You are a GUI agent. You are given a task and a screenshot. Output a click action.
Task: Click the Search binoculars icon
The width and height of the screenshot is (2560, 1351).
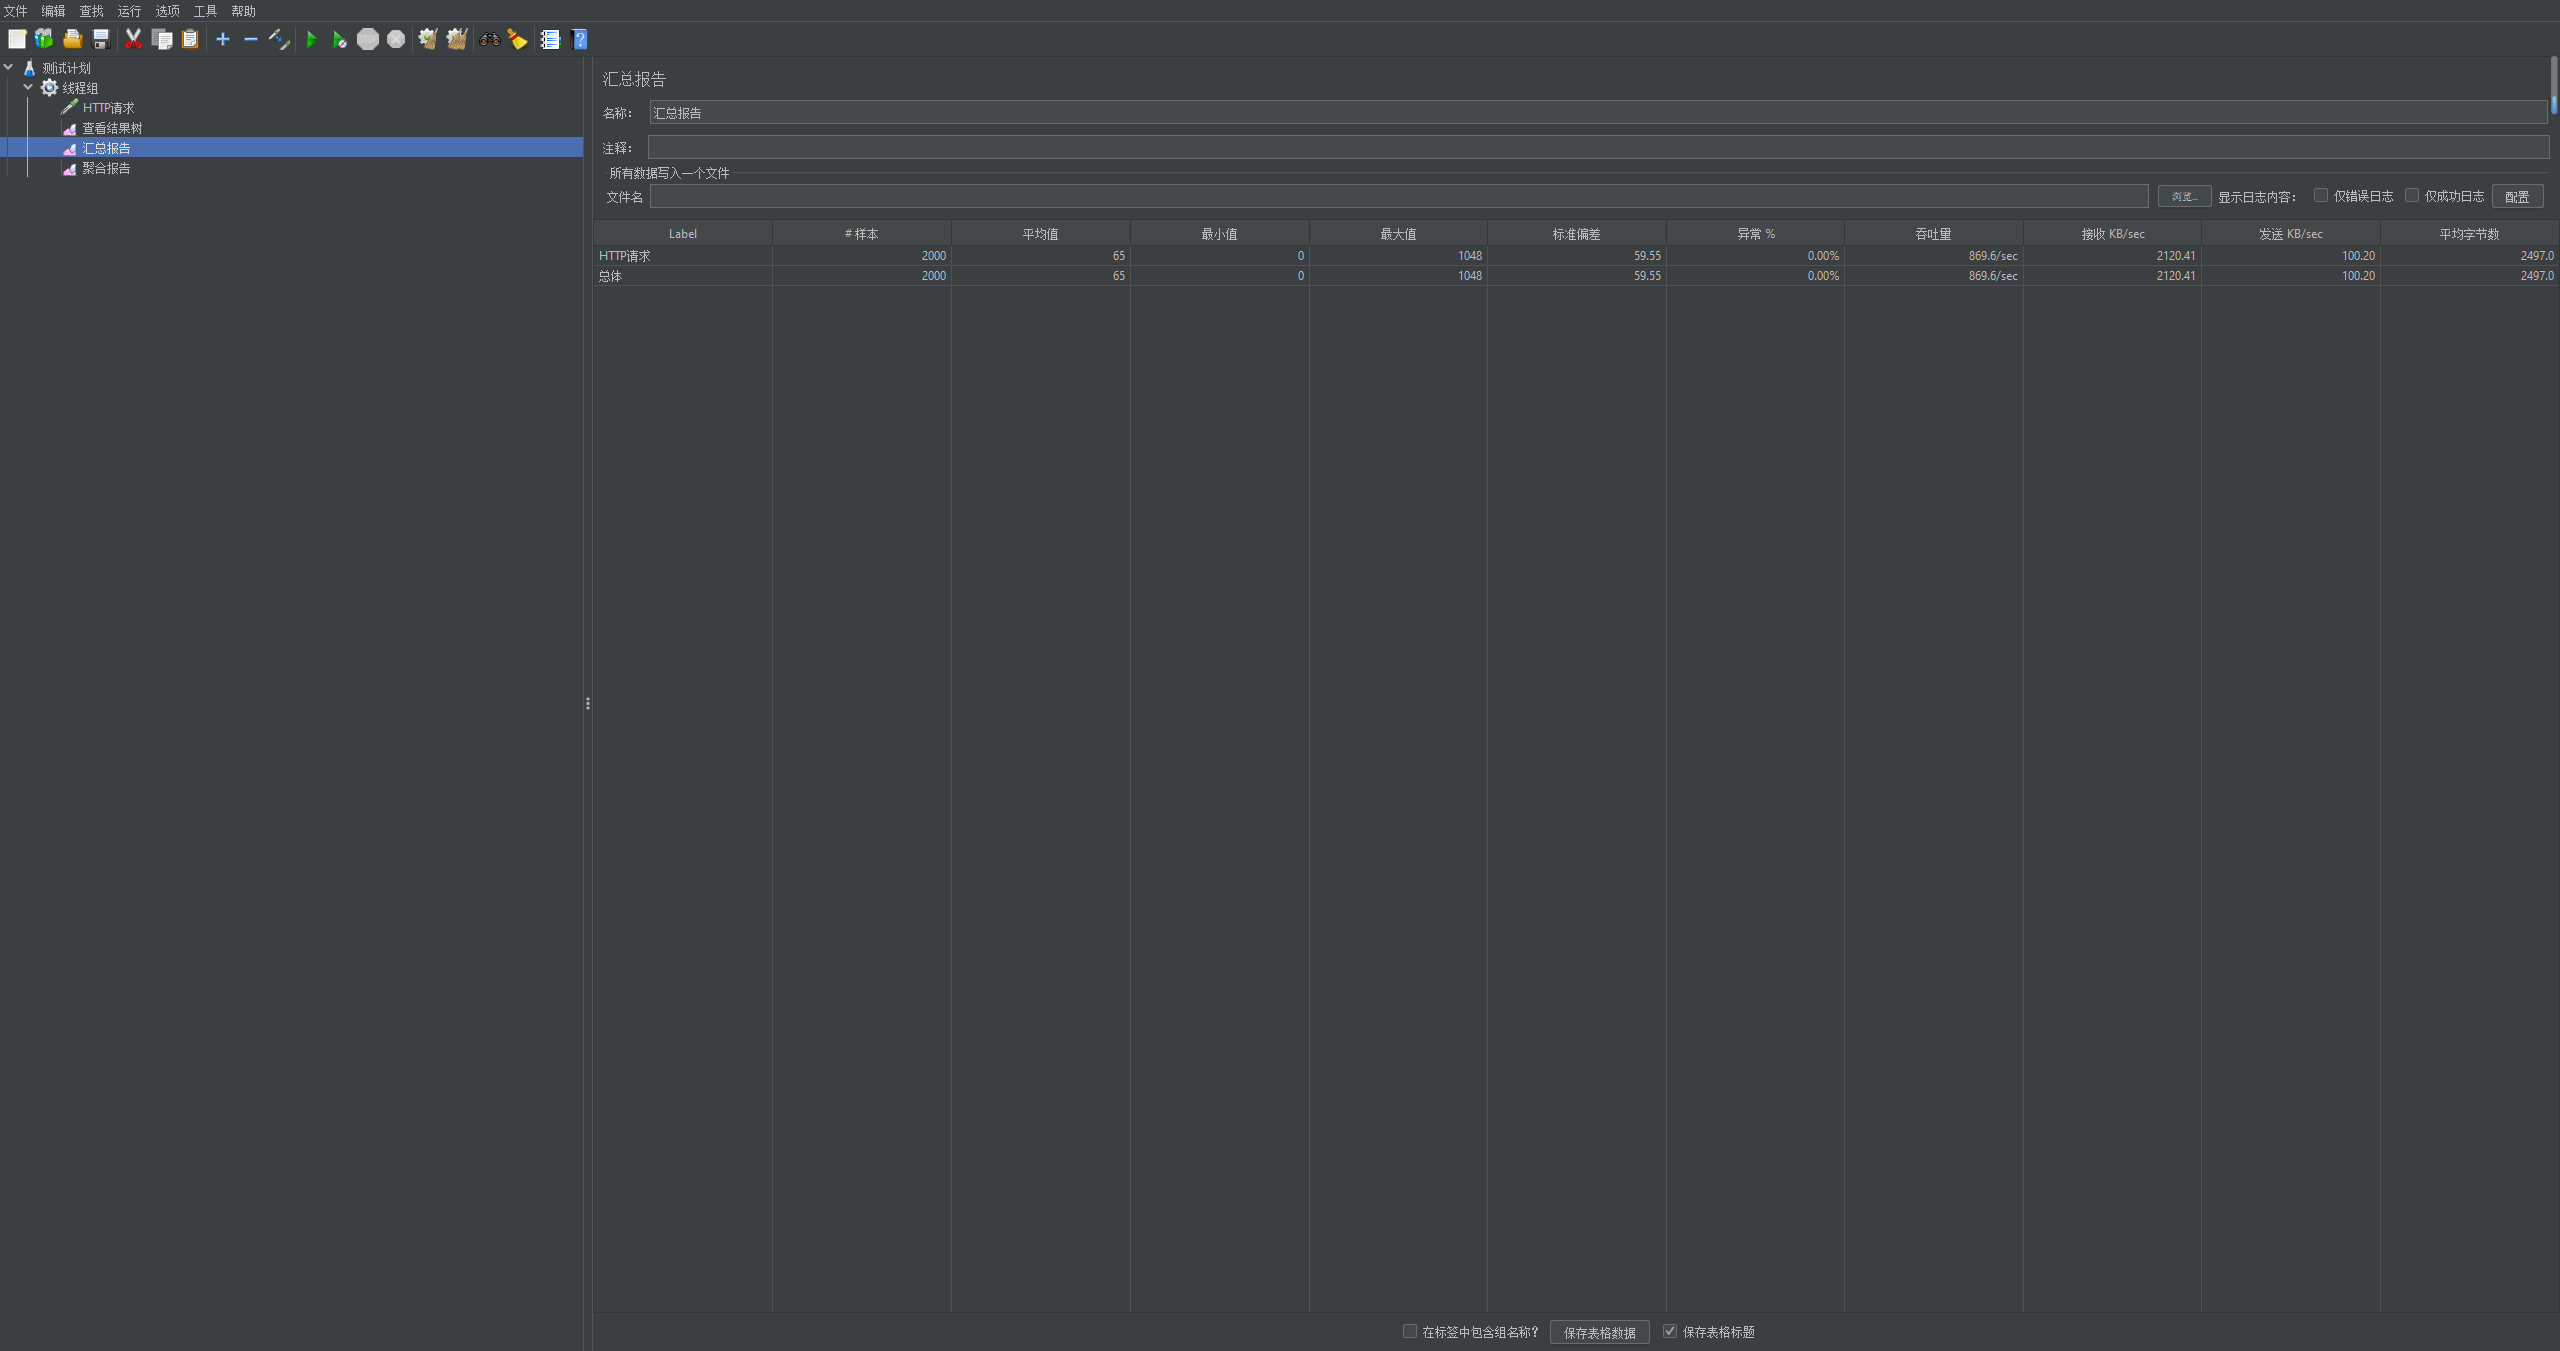tap(489, 40)
